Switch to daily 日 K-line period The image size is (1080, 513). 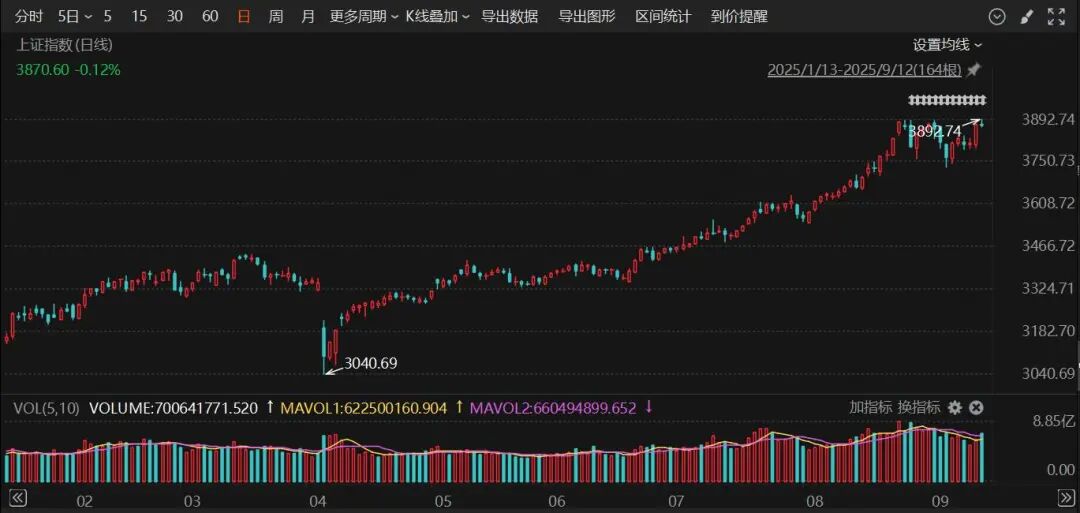[243, 17]
